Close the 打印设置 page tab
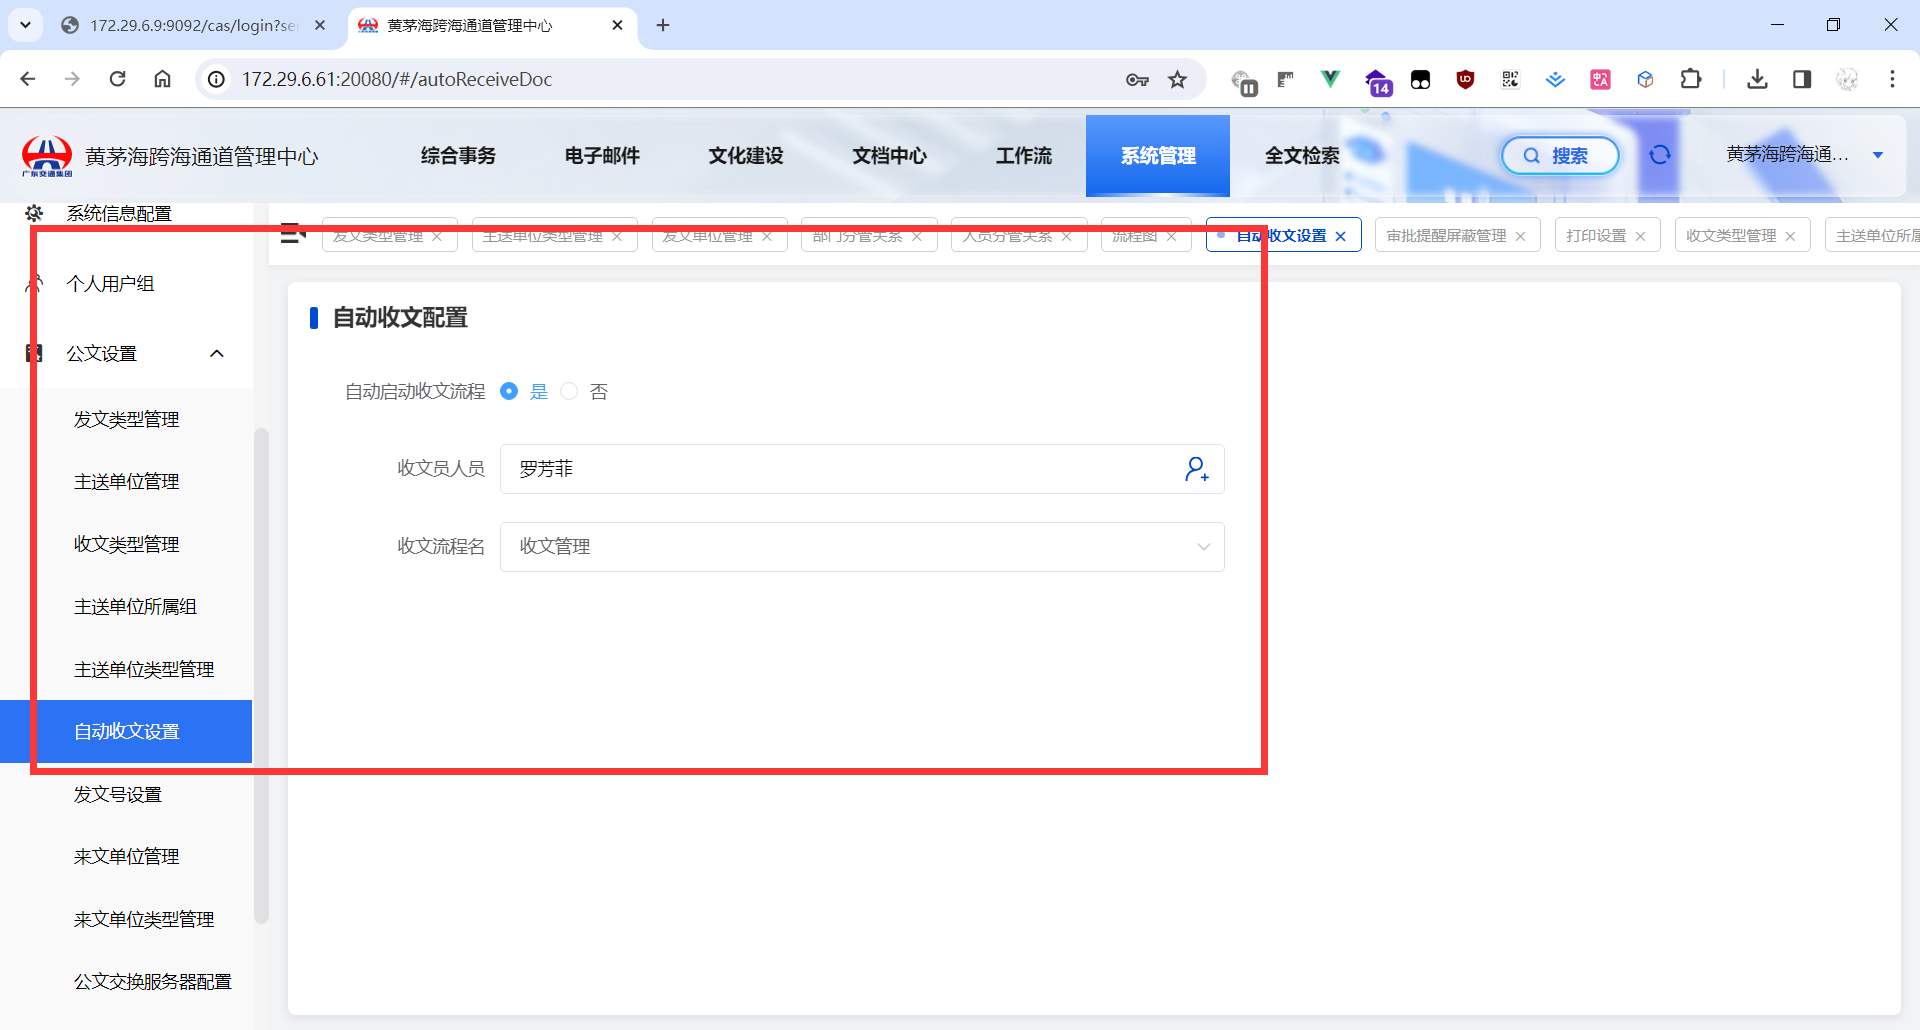Viewport: 1920px width, 1030px height. click(1640, 236)
